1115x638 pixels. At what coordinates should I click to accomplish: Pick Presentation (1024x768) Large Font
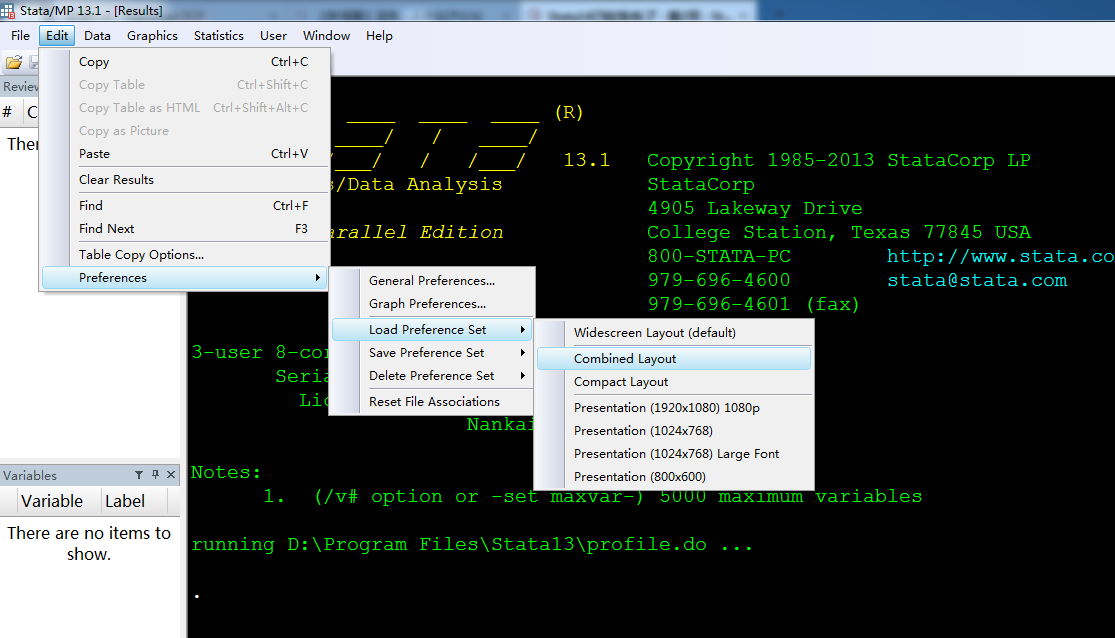click(x=676, y=454)
